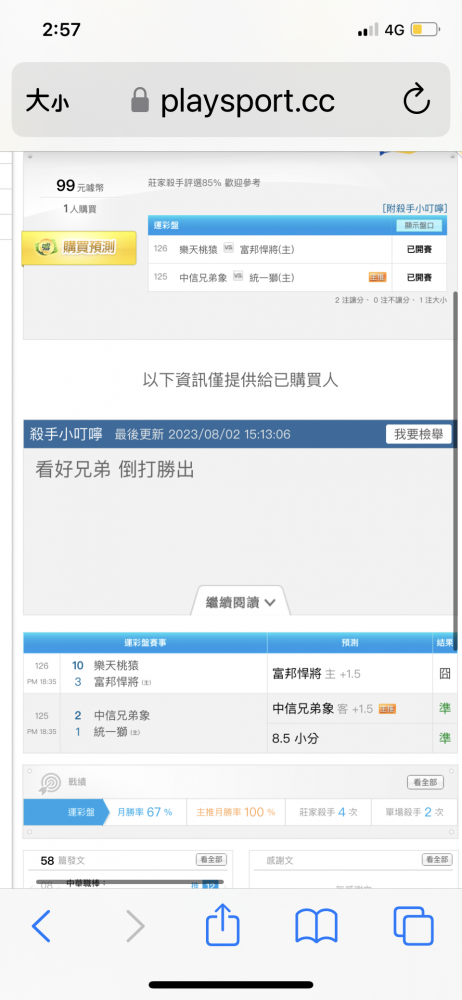Open the 大小 text size menu

tap(47, 101)
